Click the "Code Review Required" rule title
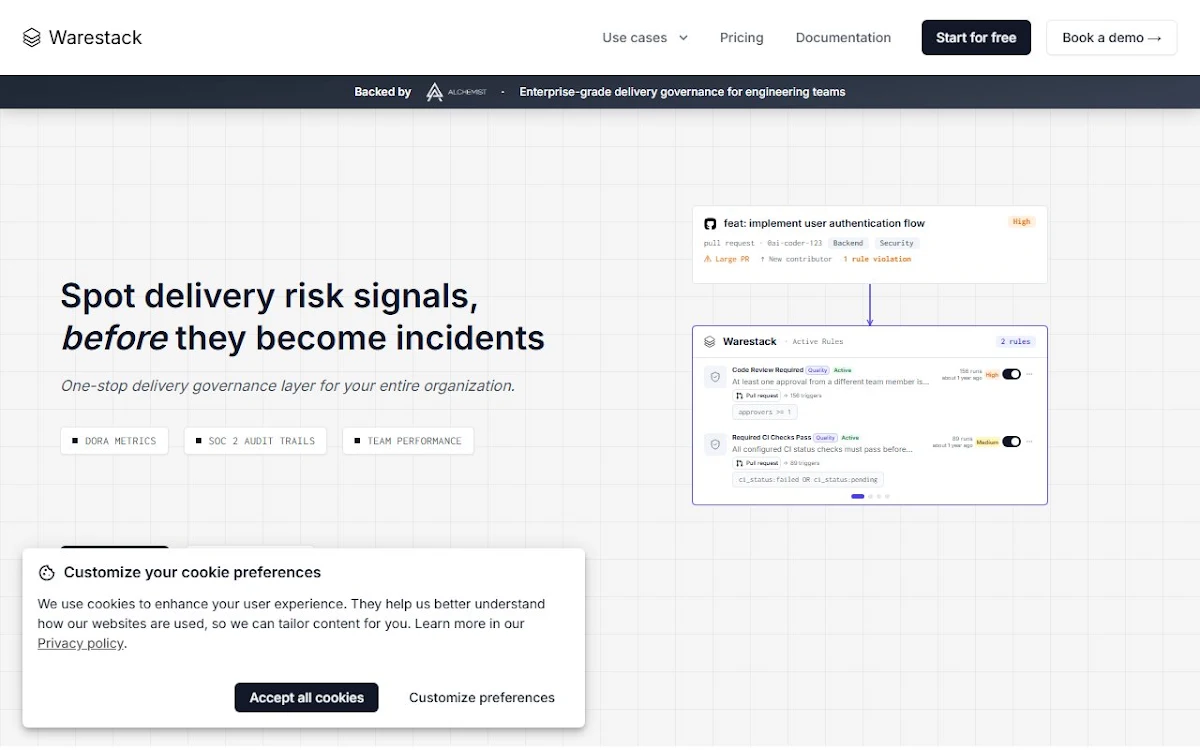 (767, 370)
